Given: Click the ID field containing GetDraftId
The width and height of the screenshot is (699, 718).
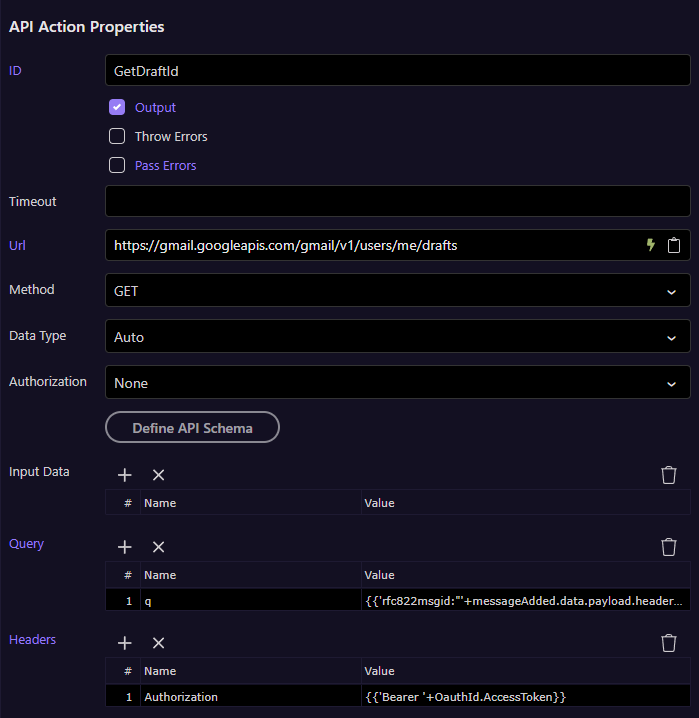Looking at the screenshot, I should [397, 71].
